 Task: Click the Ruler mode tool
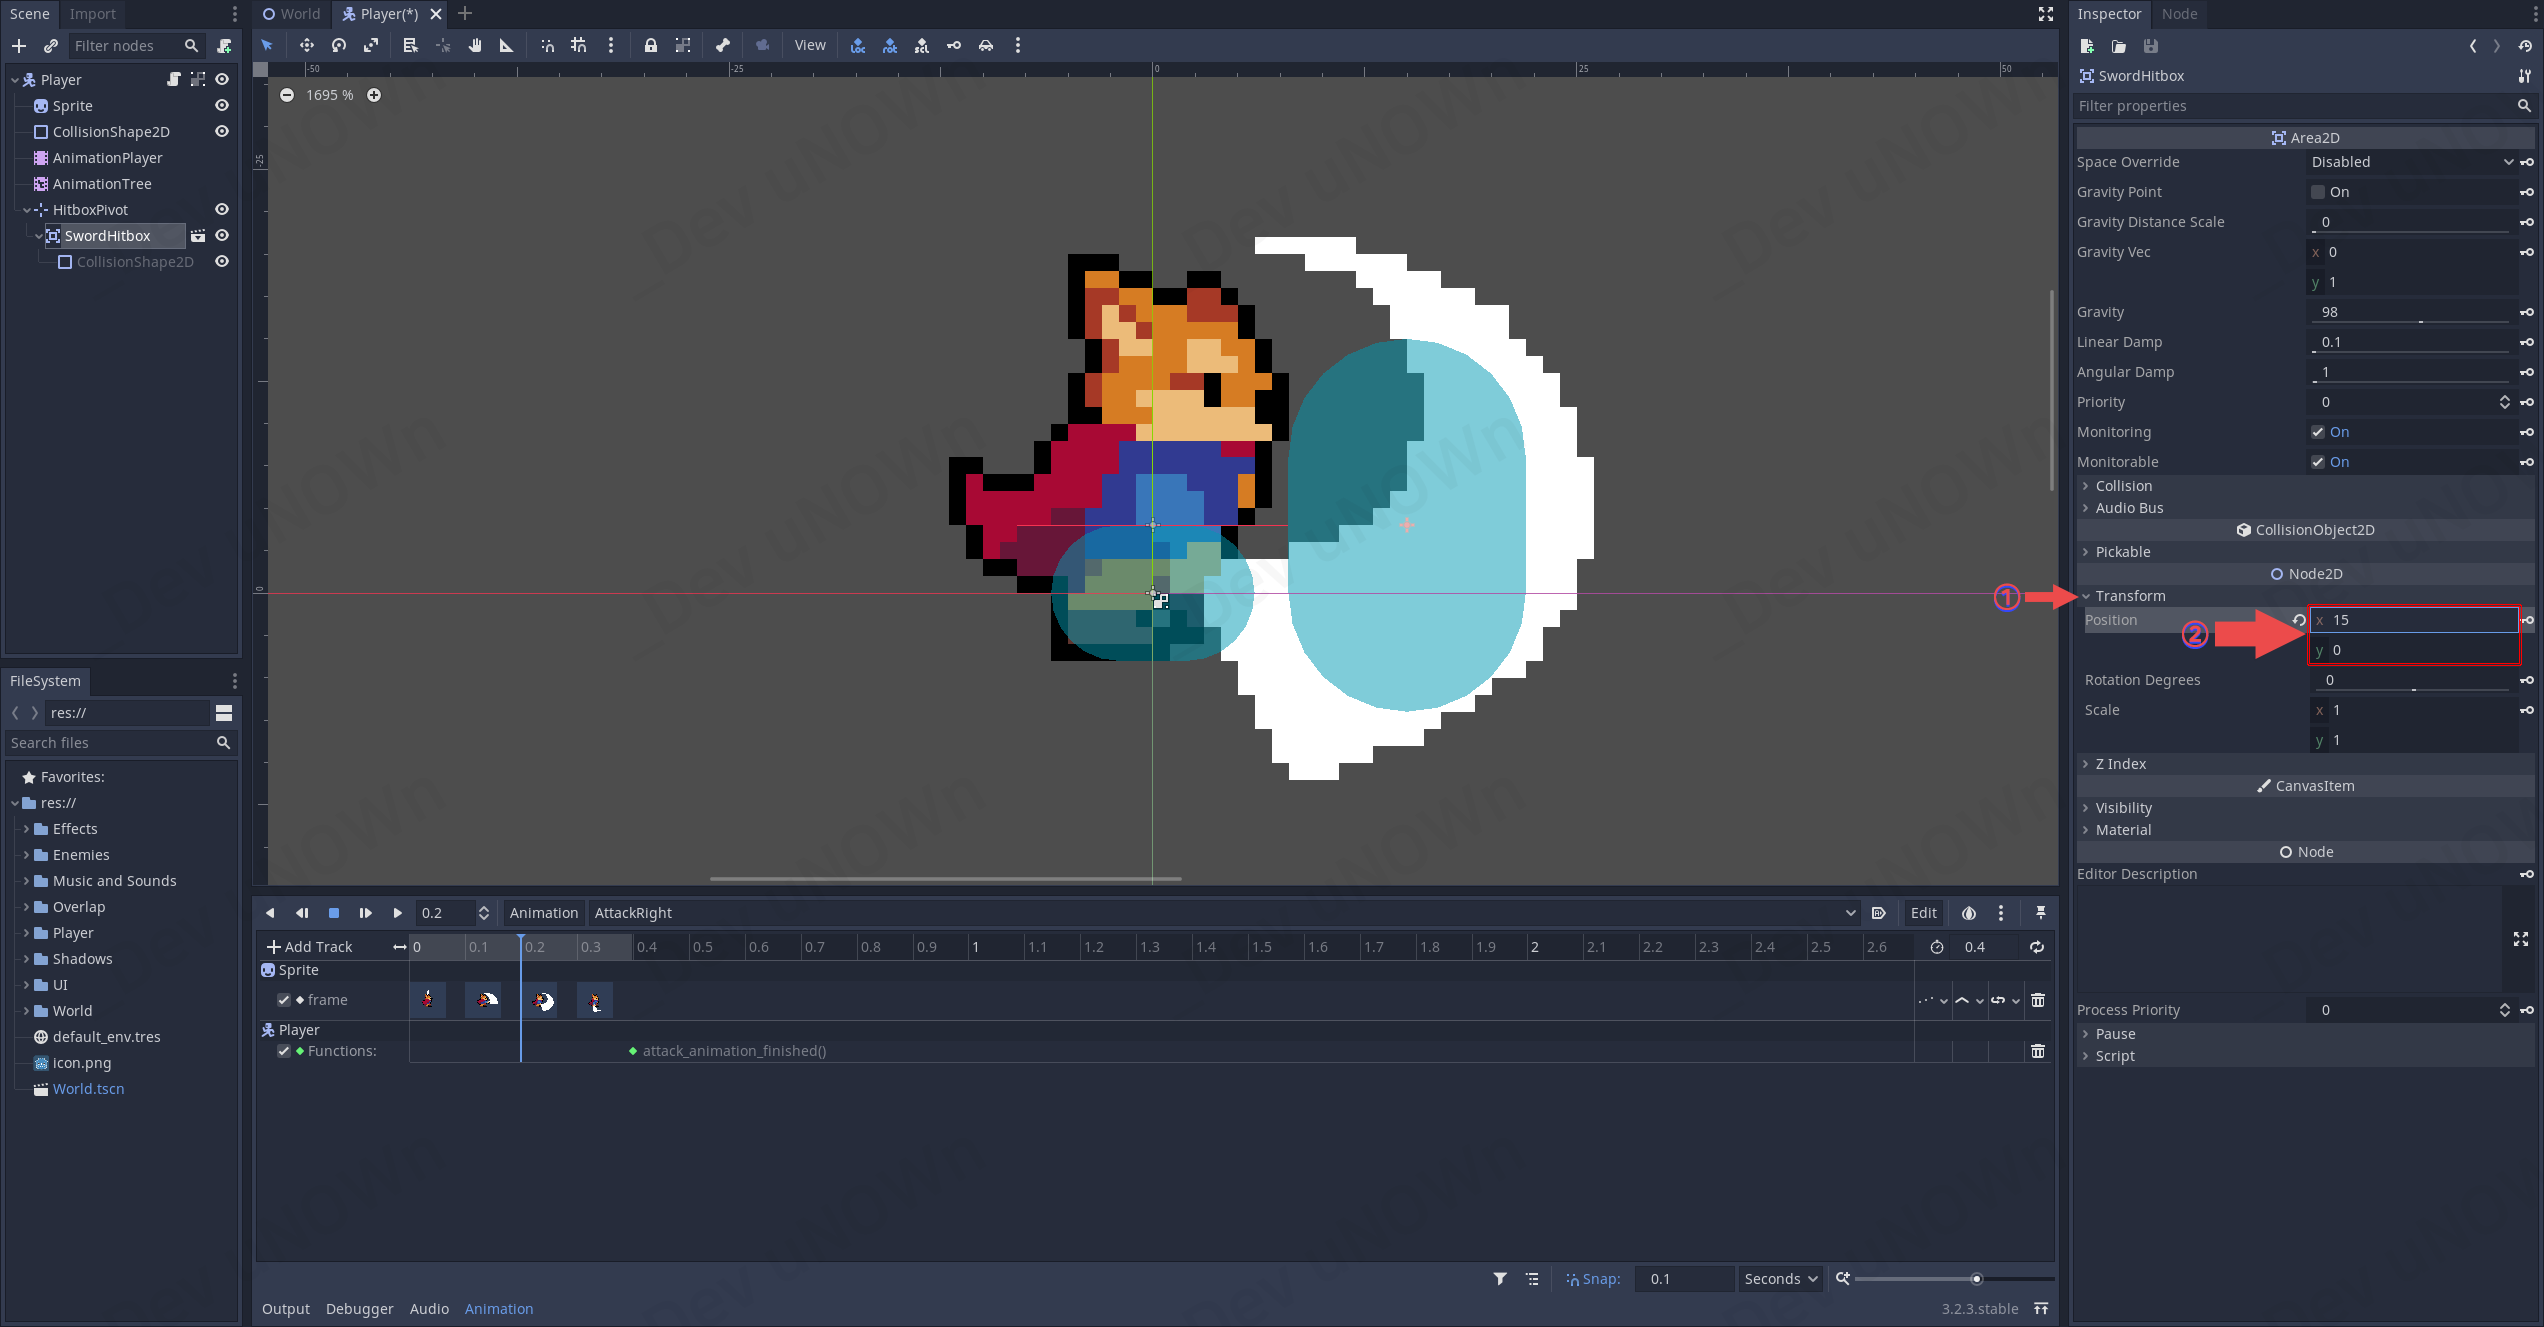(x=506, y=45)
